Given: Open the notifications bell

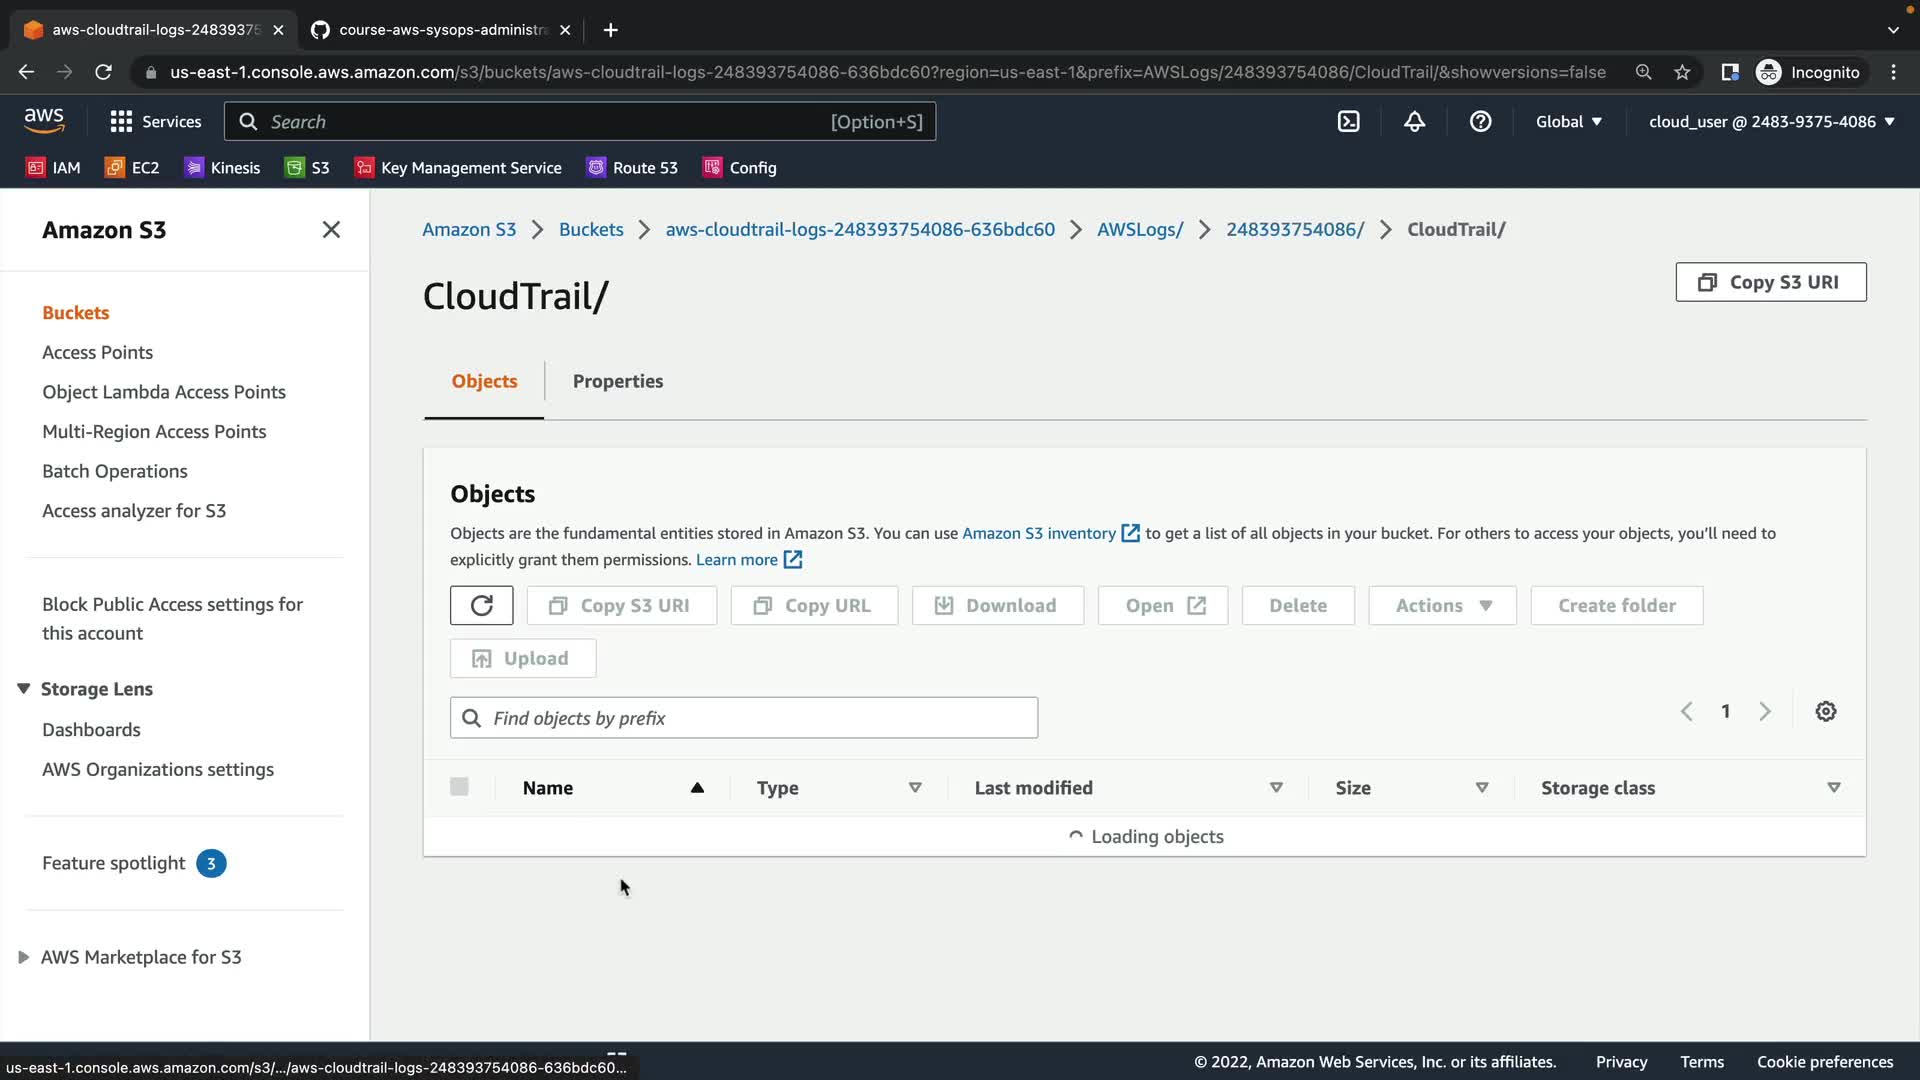Looking at the screenshot, I should point(1414,121).
